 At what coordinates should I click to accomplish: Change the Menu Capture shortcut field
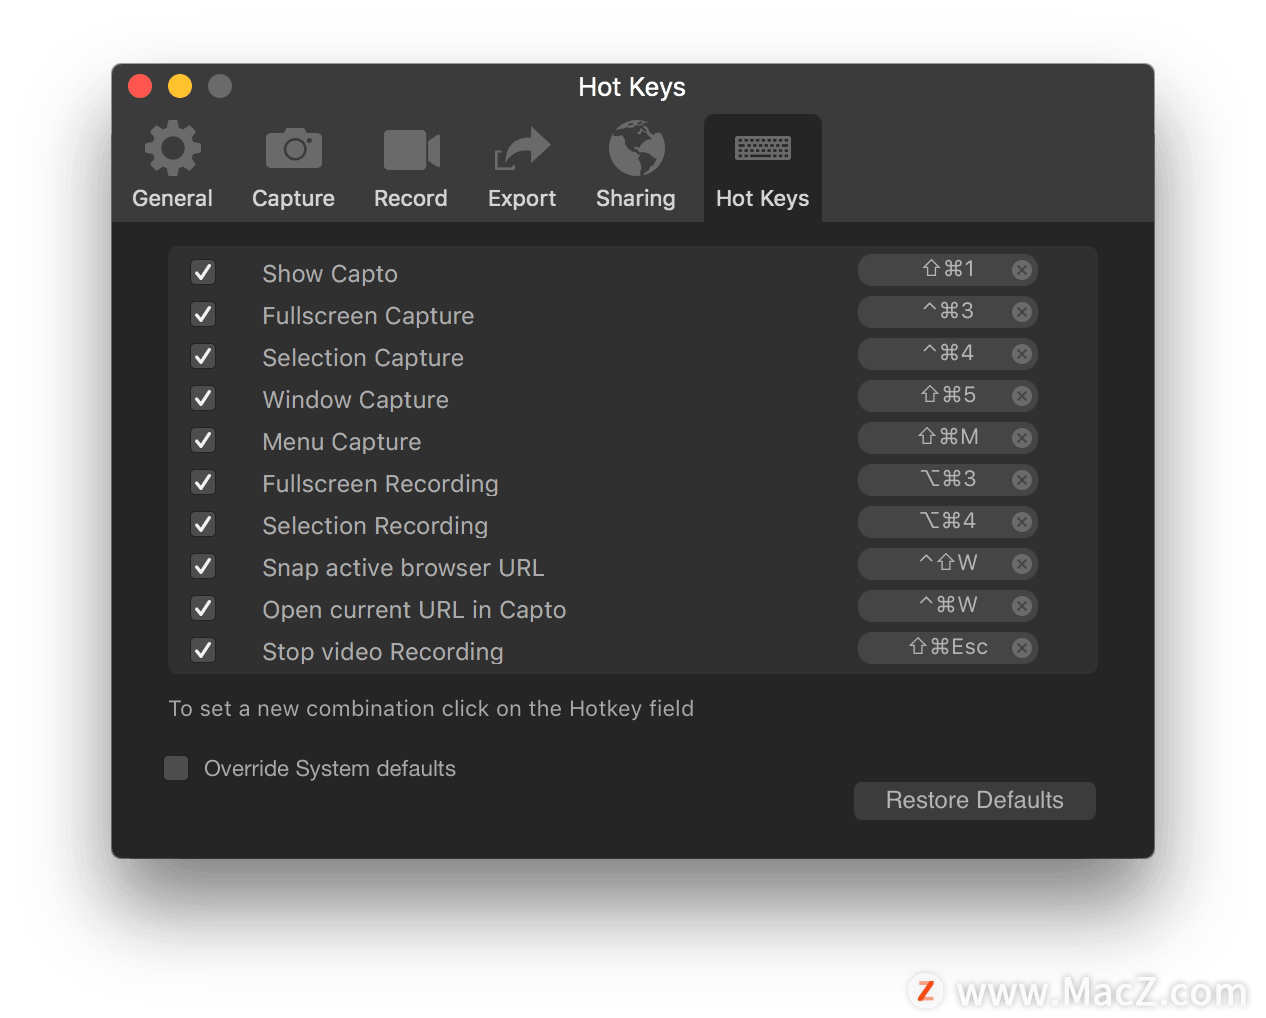tap(948, 437)
